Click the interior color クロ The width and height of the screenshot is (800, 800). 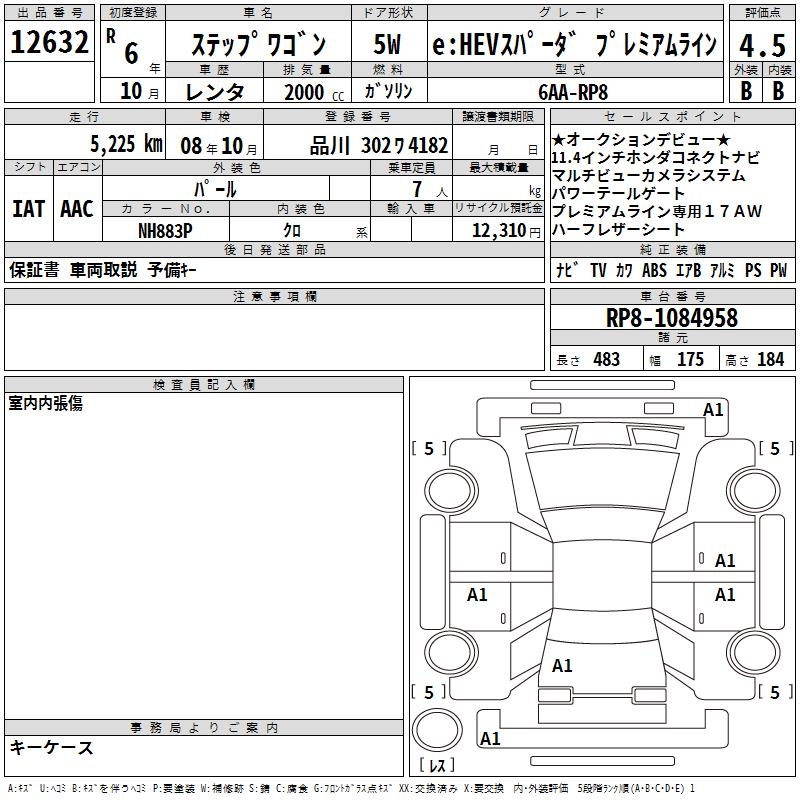coord(292,231)
